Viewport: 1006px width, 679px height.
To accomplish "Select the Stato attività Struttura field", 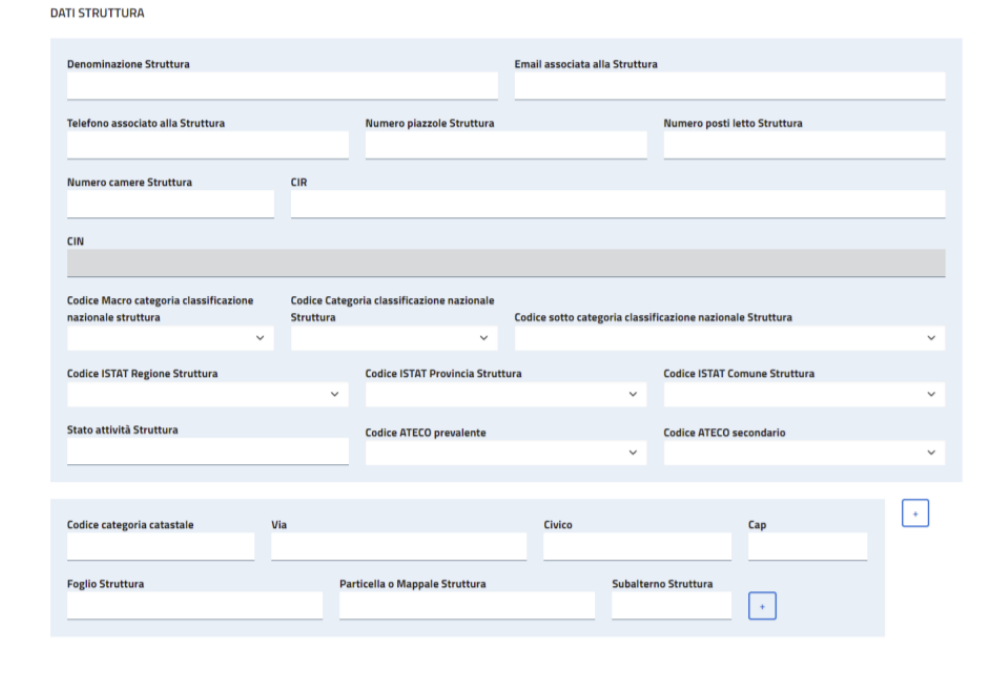I will (x=207, y=451).
